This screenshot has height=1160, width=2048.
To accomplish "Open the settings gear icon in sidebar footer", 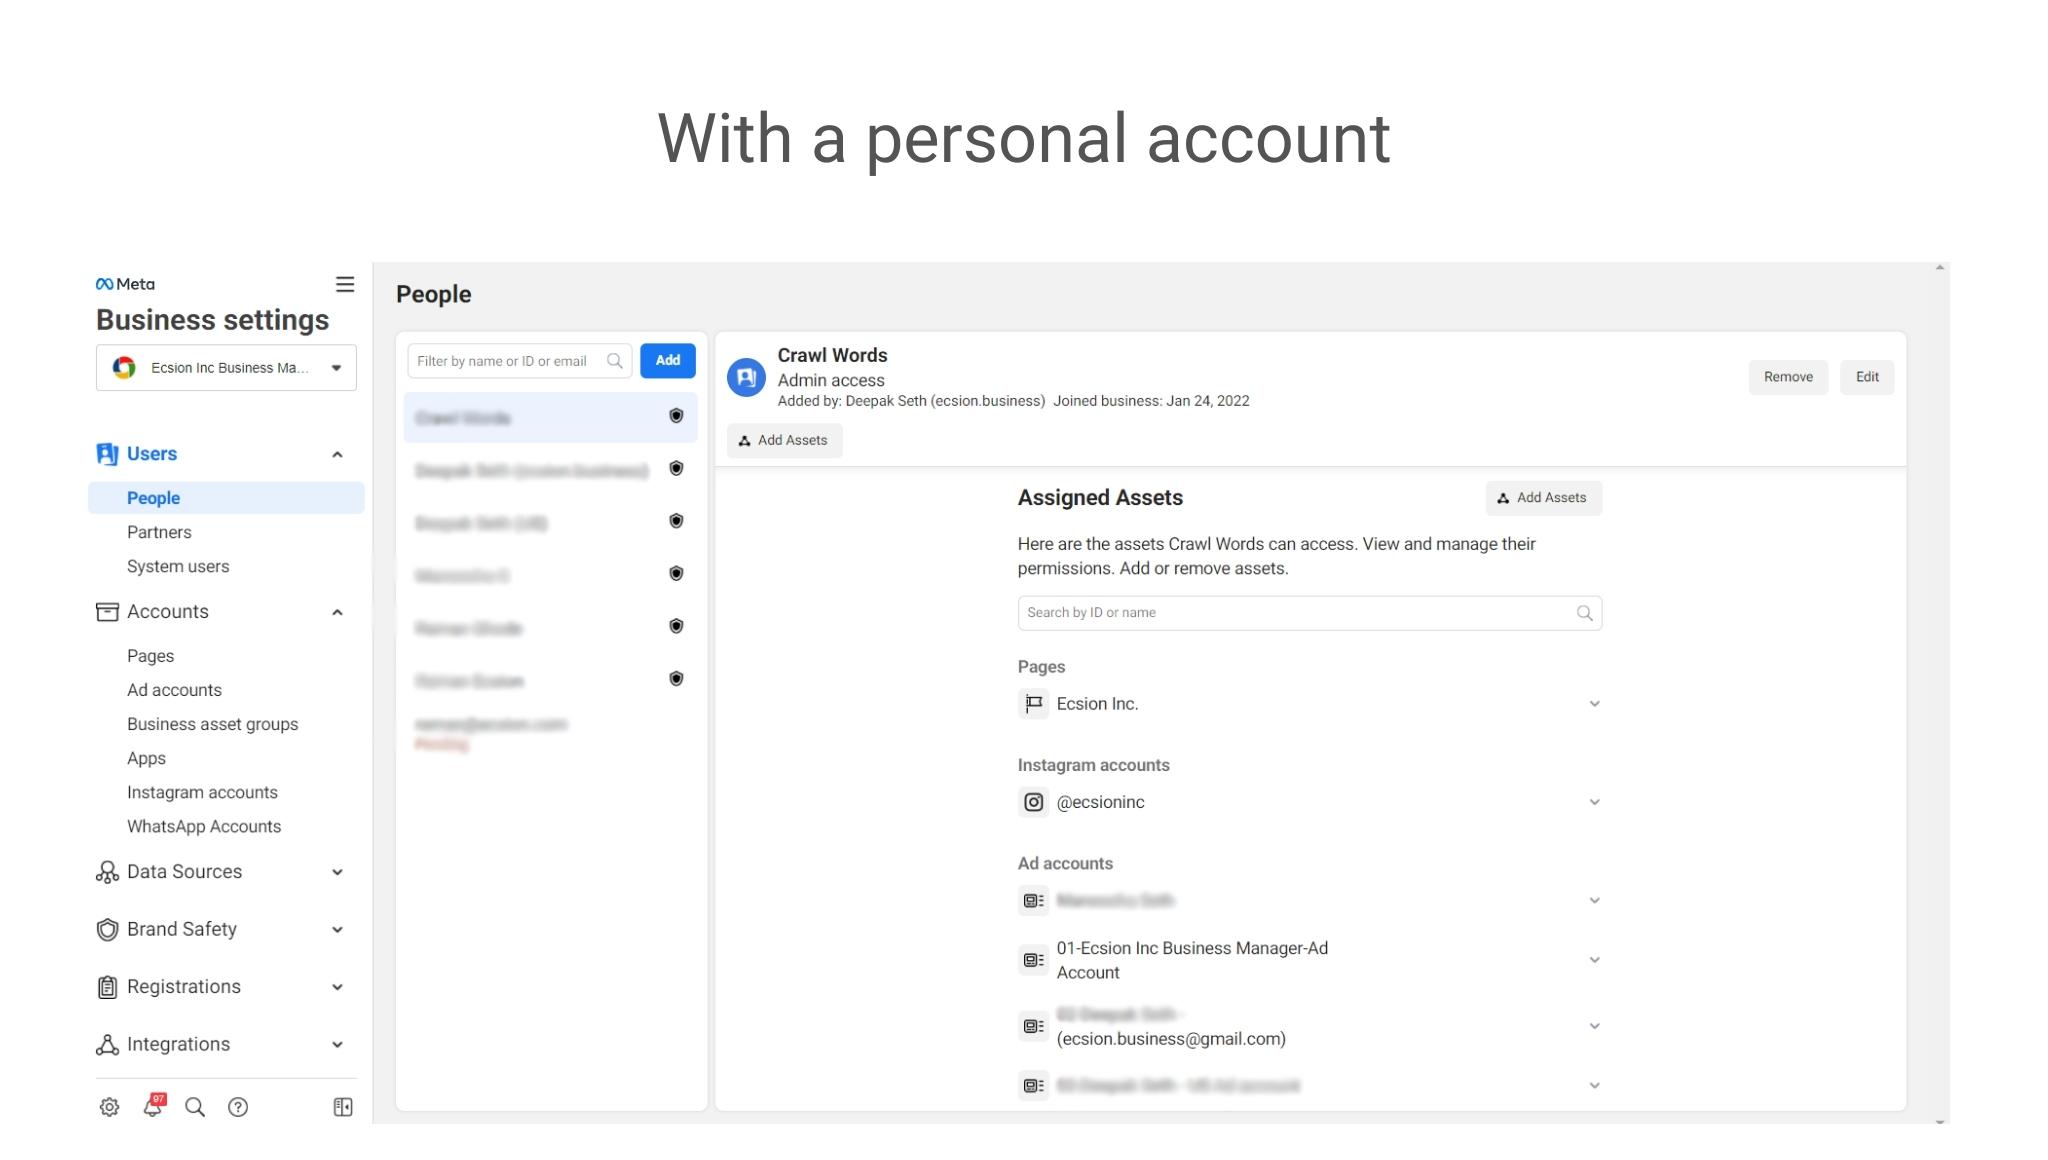I will pyautogui.click(x=109, y=1107).
